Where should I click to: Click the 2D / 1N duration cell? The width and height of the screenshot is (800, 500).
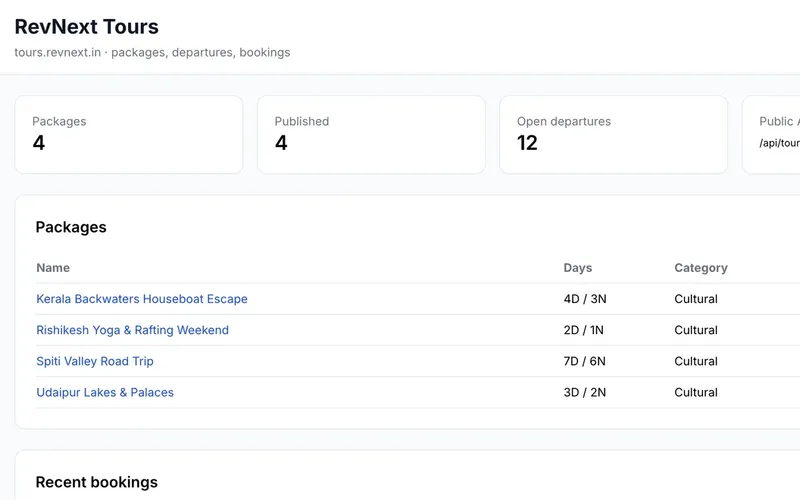584,330
